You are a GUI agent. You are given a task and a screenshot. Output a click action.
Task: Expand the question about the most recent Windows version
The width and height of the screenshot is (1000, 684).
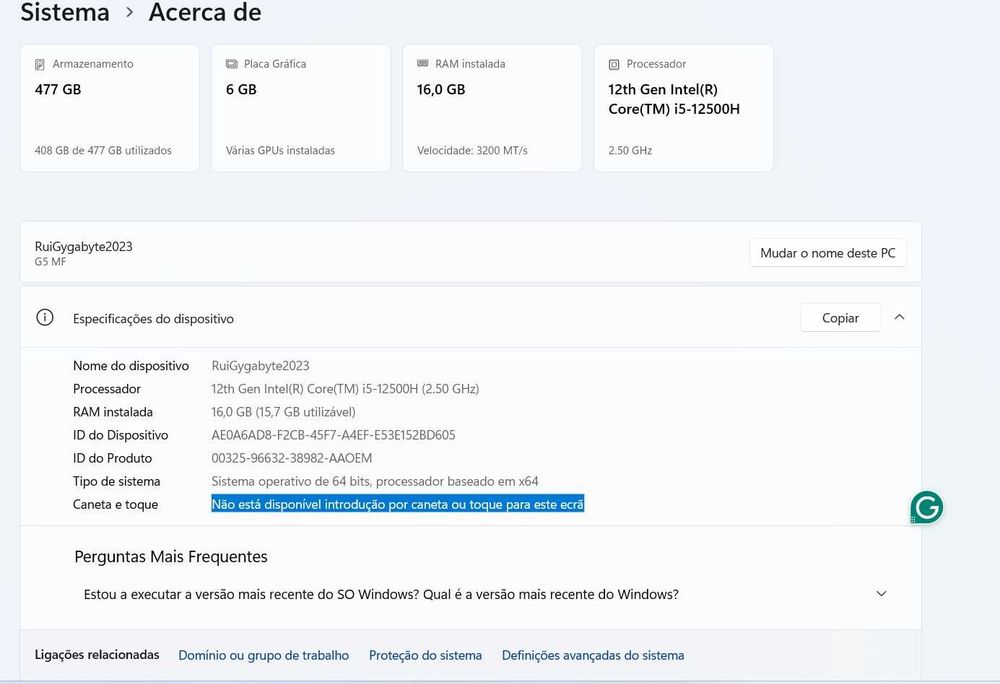[471, 594]
